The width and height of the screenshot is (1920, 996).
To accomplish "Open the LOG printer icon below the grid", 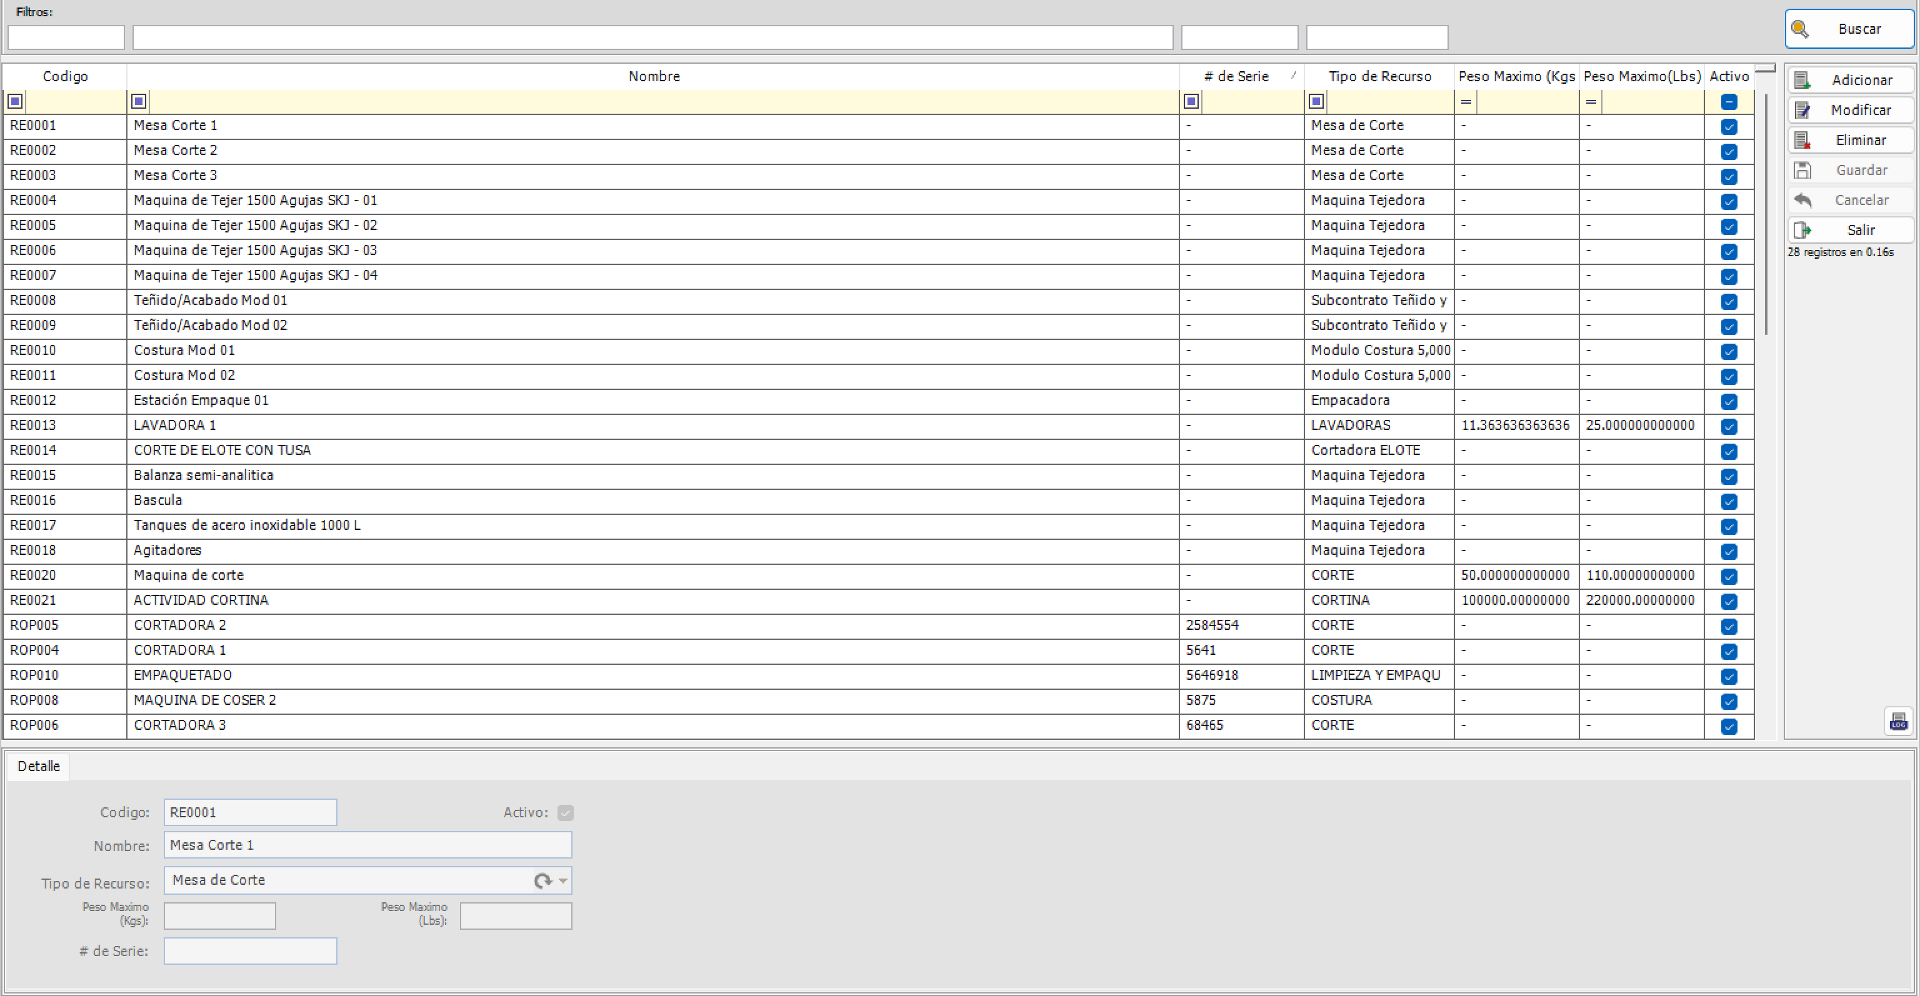I will coord(1899,721).
